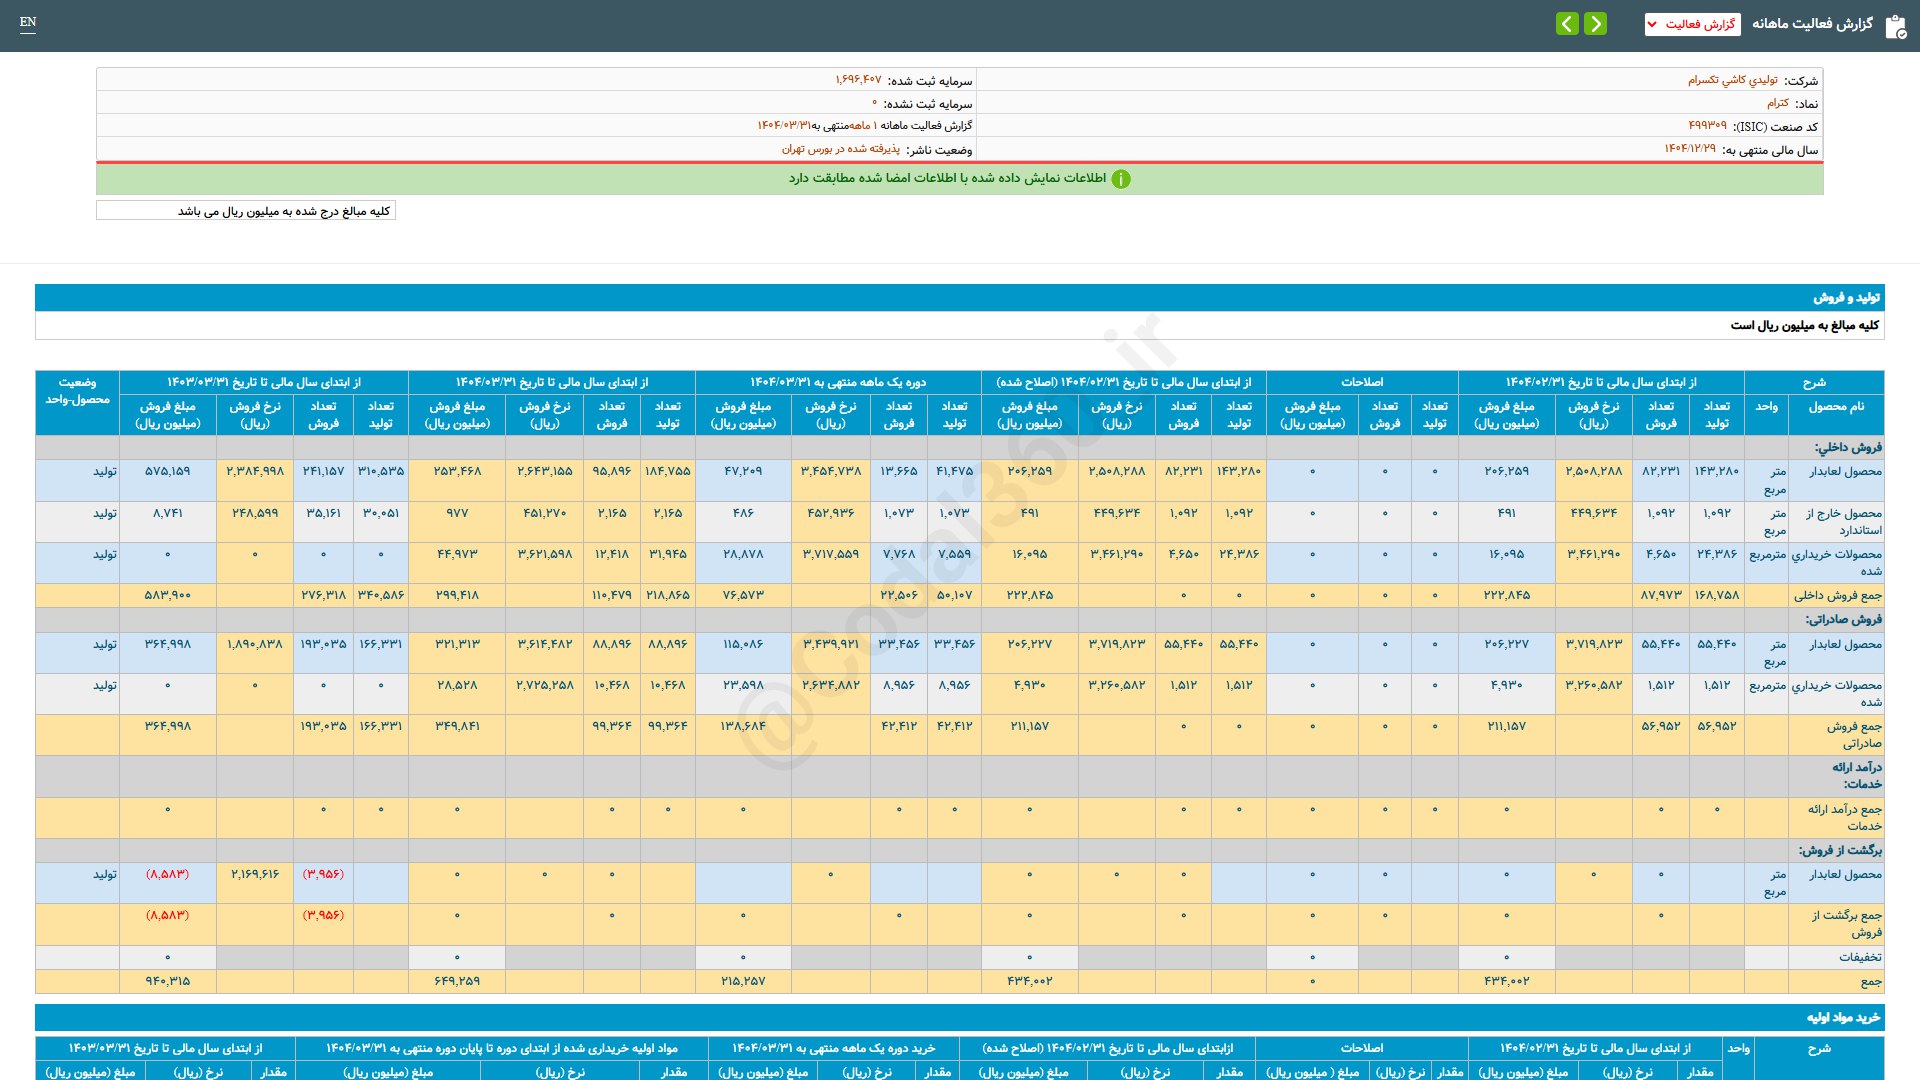Click the تخفیفات row label
The image size is (1920, 1080).
[1860, 958]
